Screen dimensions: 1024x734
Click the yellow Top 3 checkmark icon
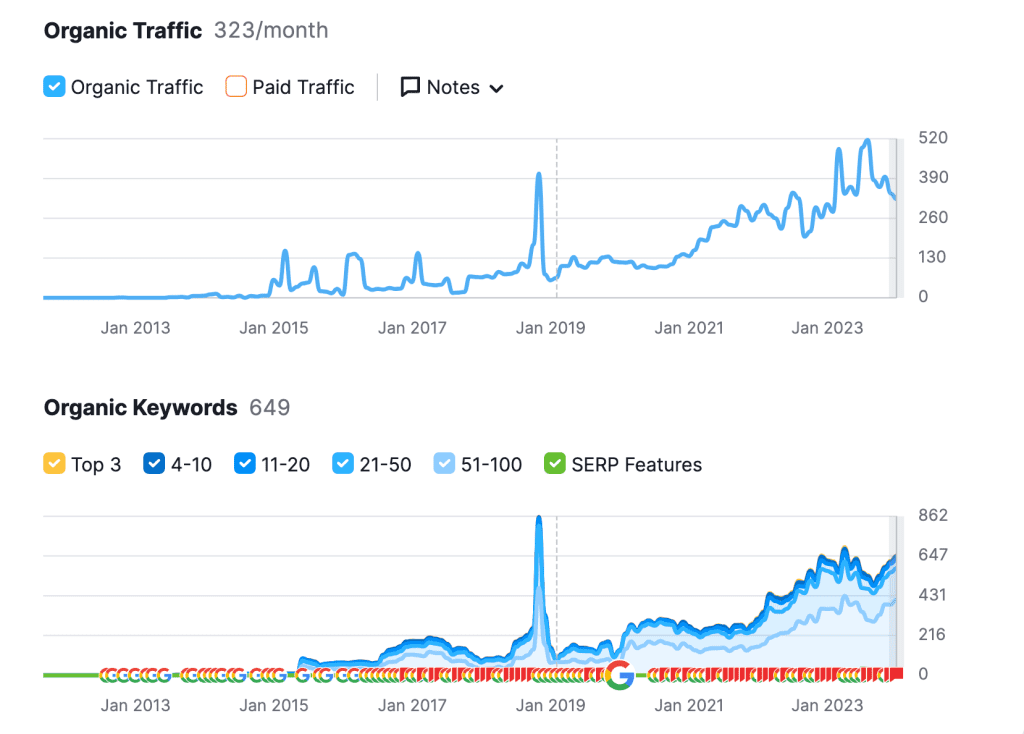pyautogui.click(x=54, y=464)
